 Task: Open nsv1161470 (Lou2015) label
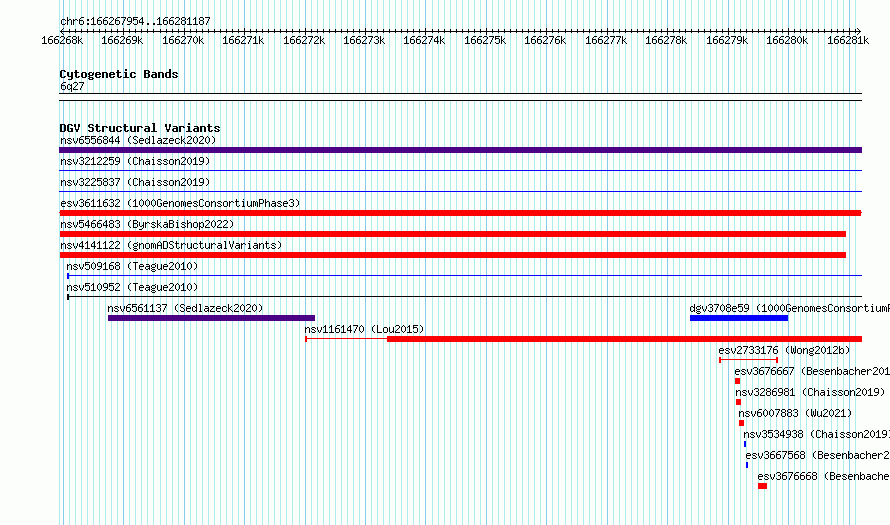coord(364,329)
